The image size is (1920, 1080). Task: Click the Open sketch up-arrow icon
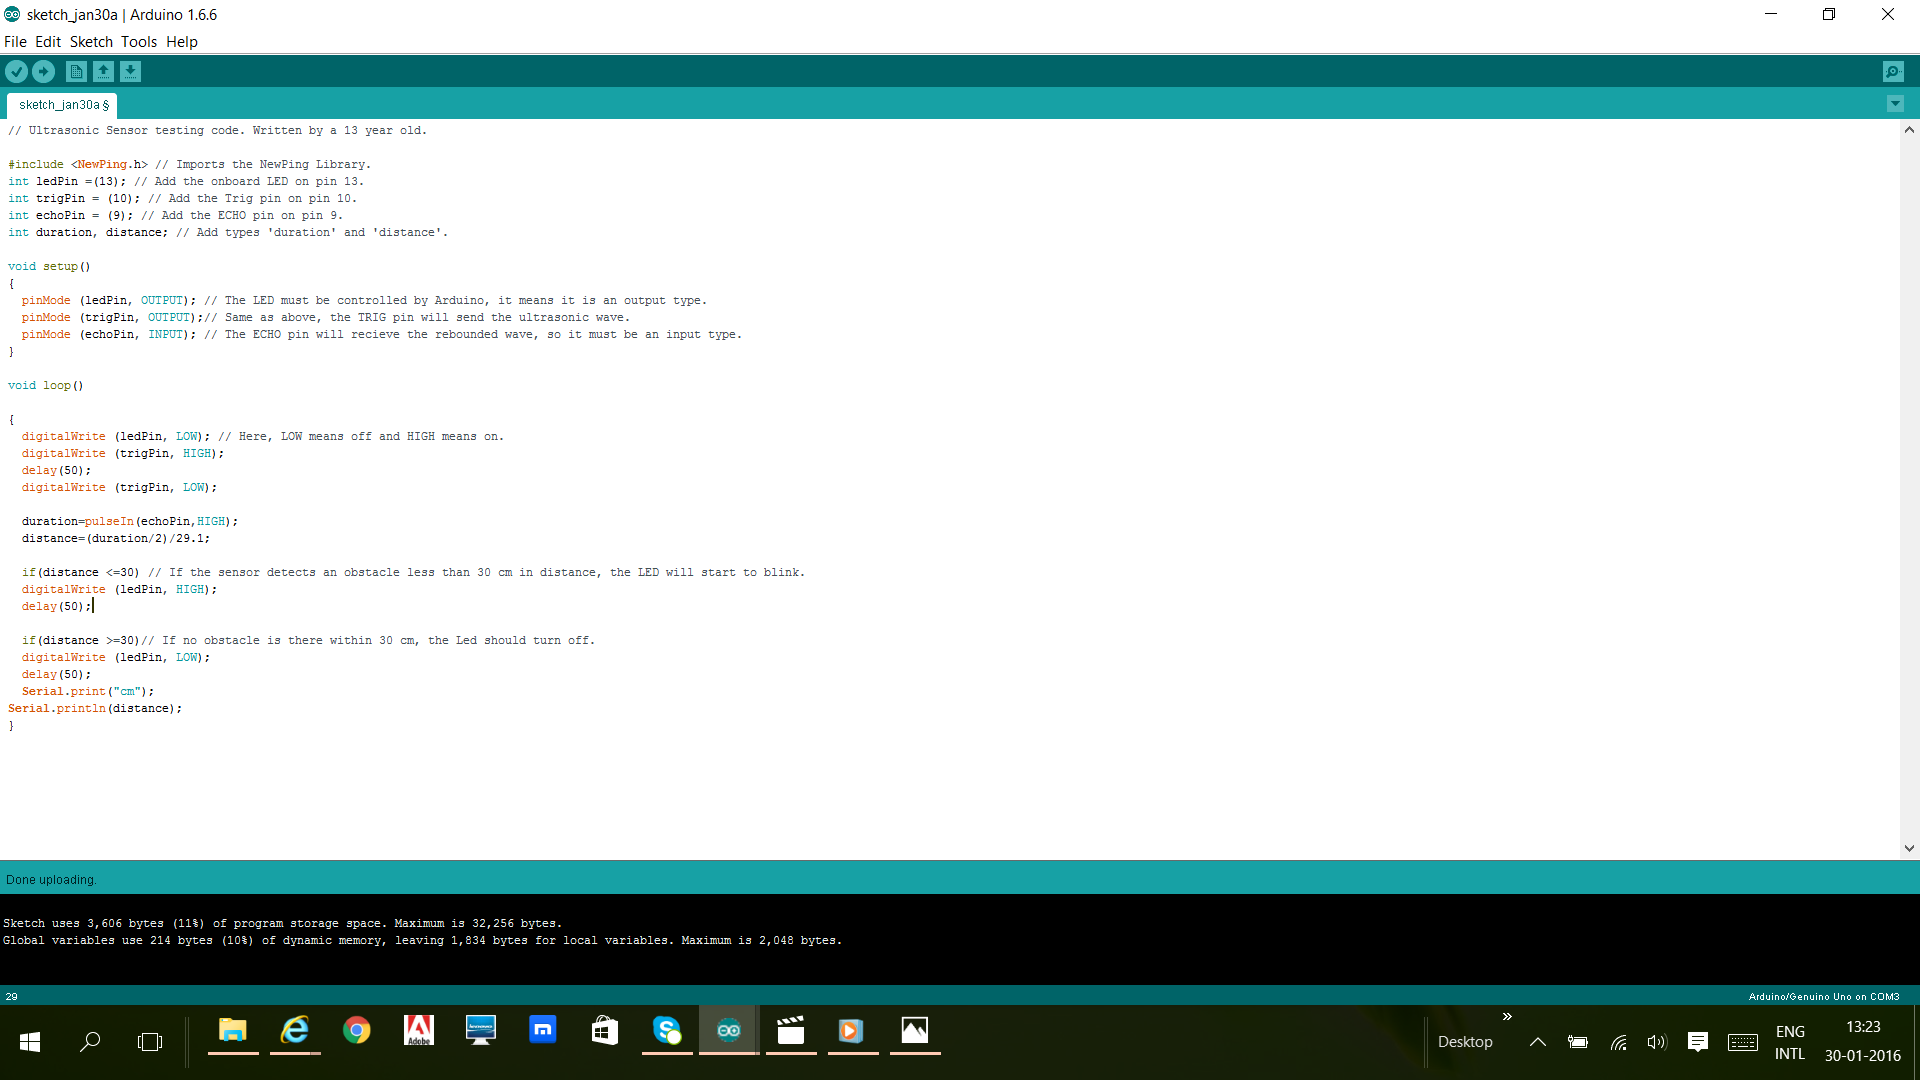(103, 71)
